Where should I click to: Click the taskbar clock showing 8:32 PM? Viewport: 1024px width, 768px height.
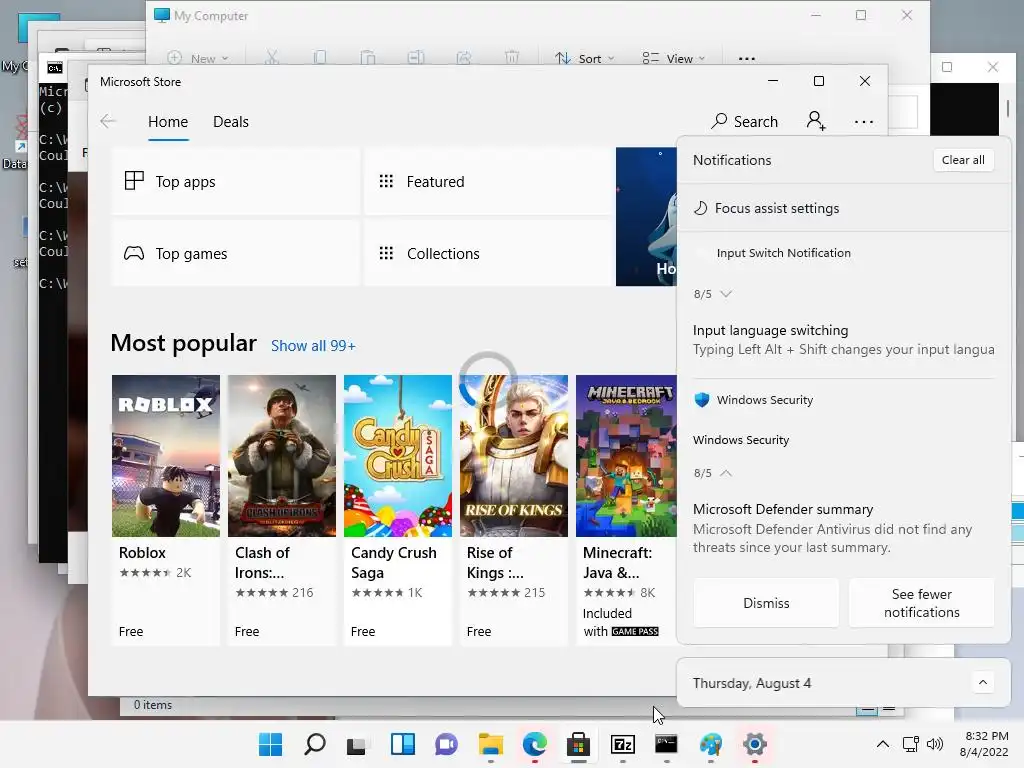tap(984, 744)
